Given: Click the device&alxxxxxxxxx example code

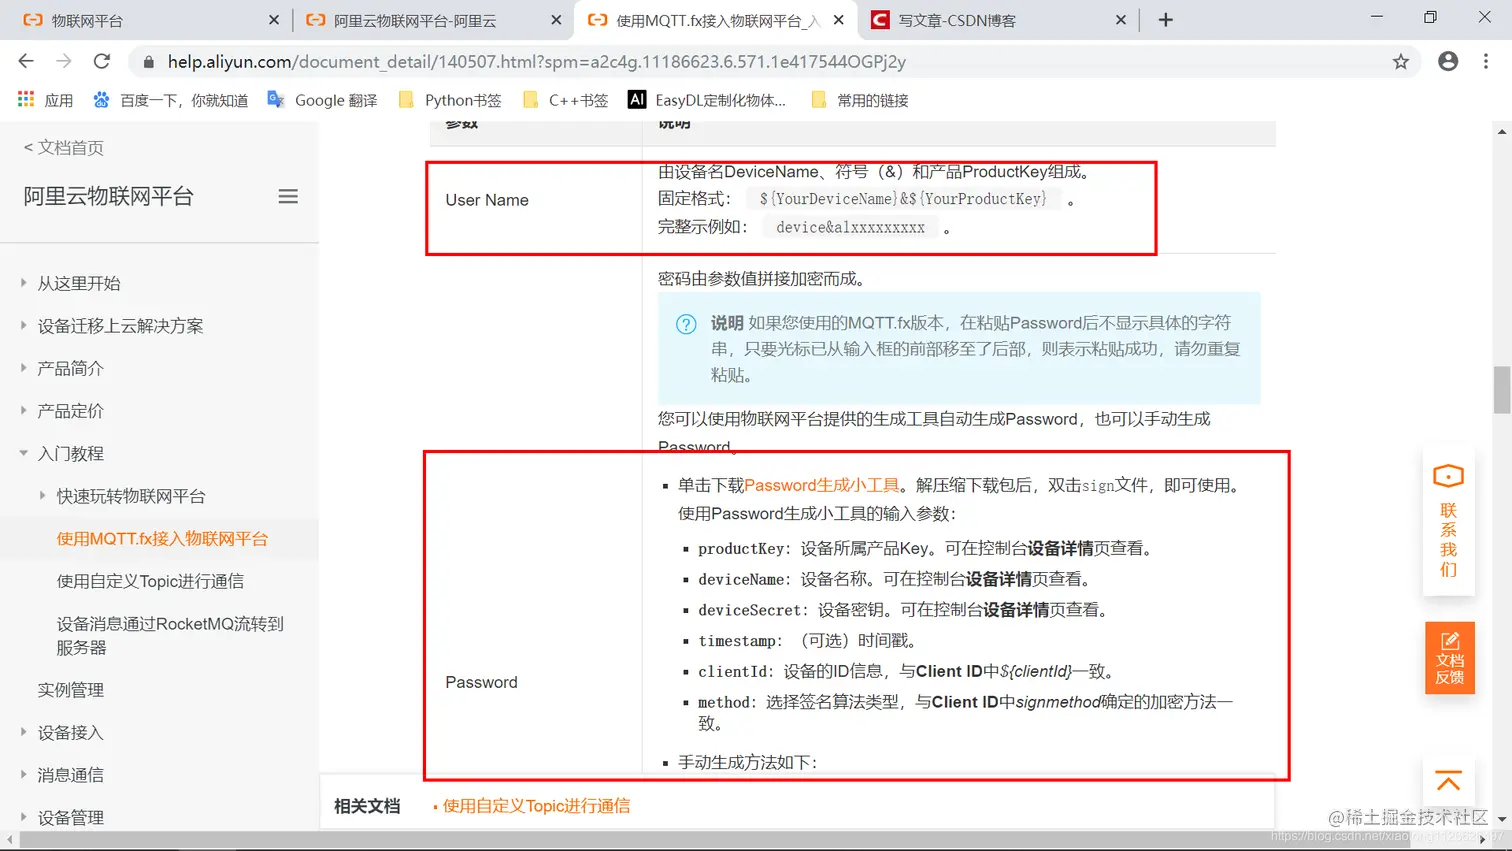Looking at the screenshot, I should (x=850, y=227).
